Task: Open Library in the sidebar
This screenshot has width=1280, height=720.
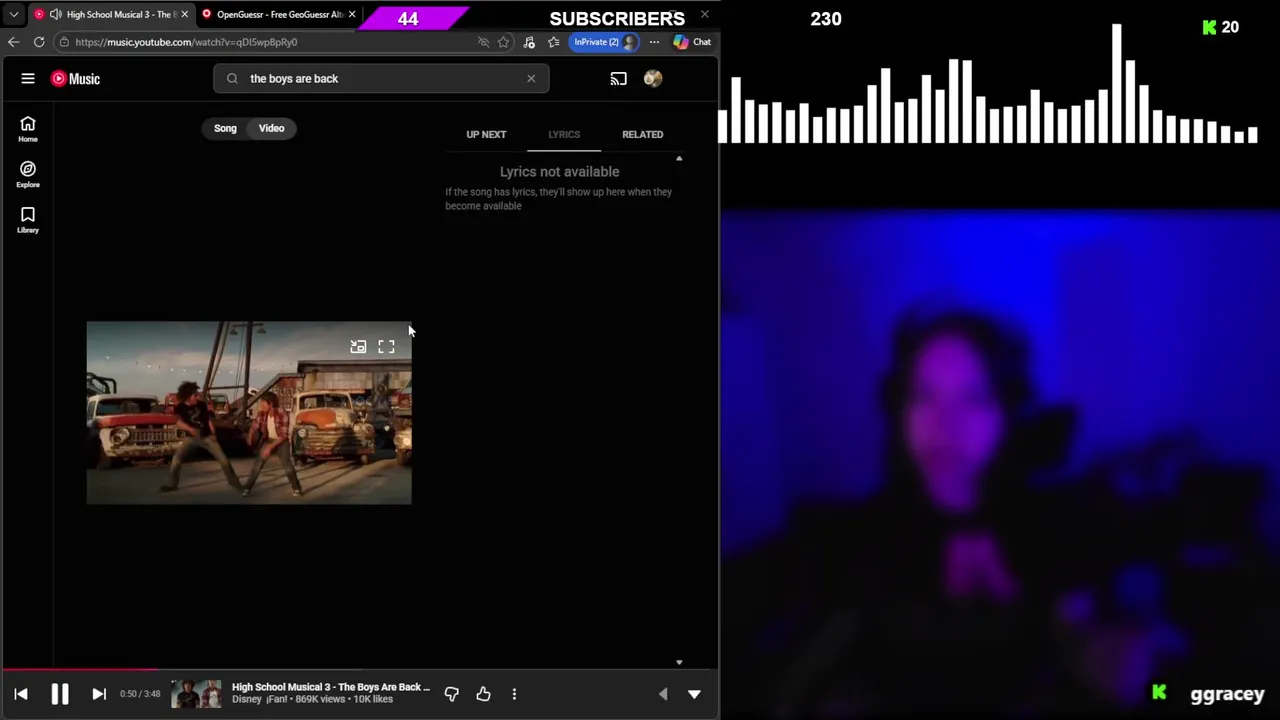Action: [x=28, y=220]
